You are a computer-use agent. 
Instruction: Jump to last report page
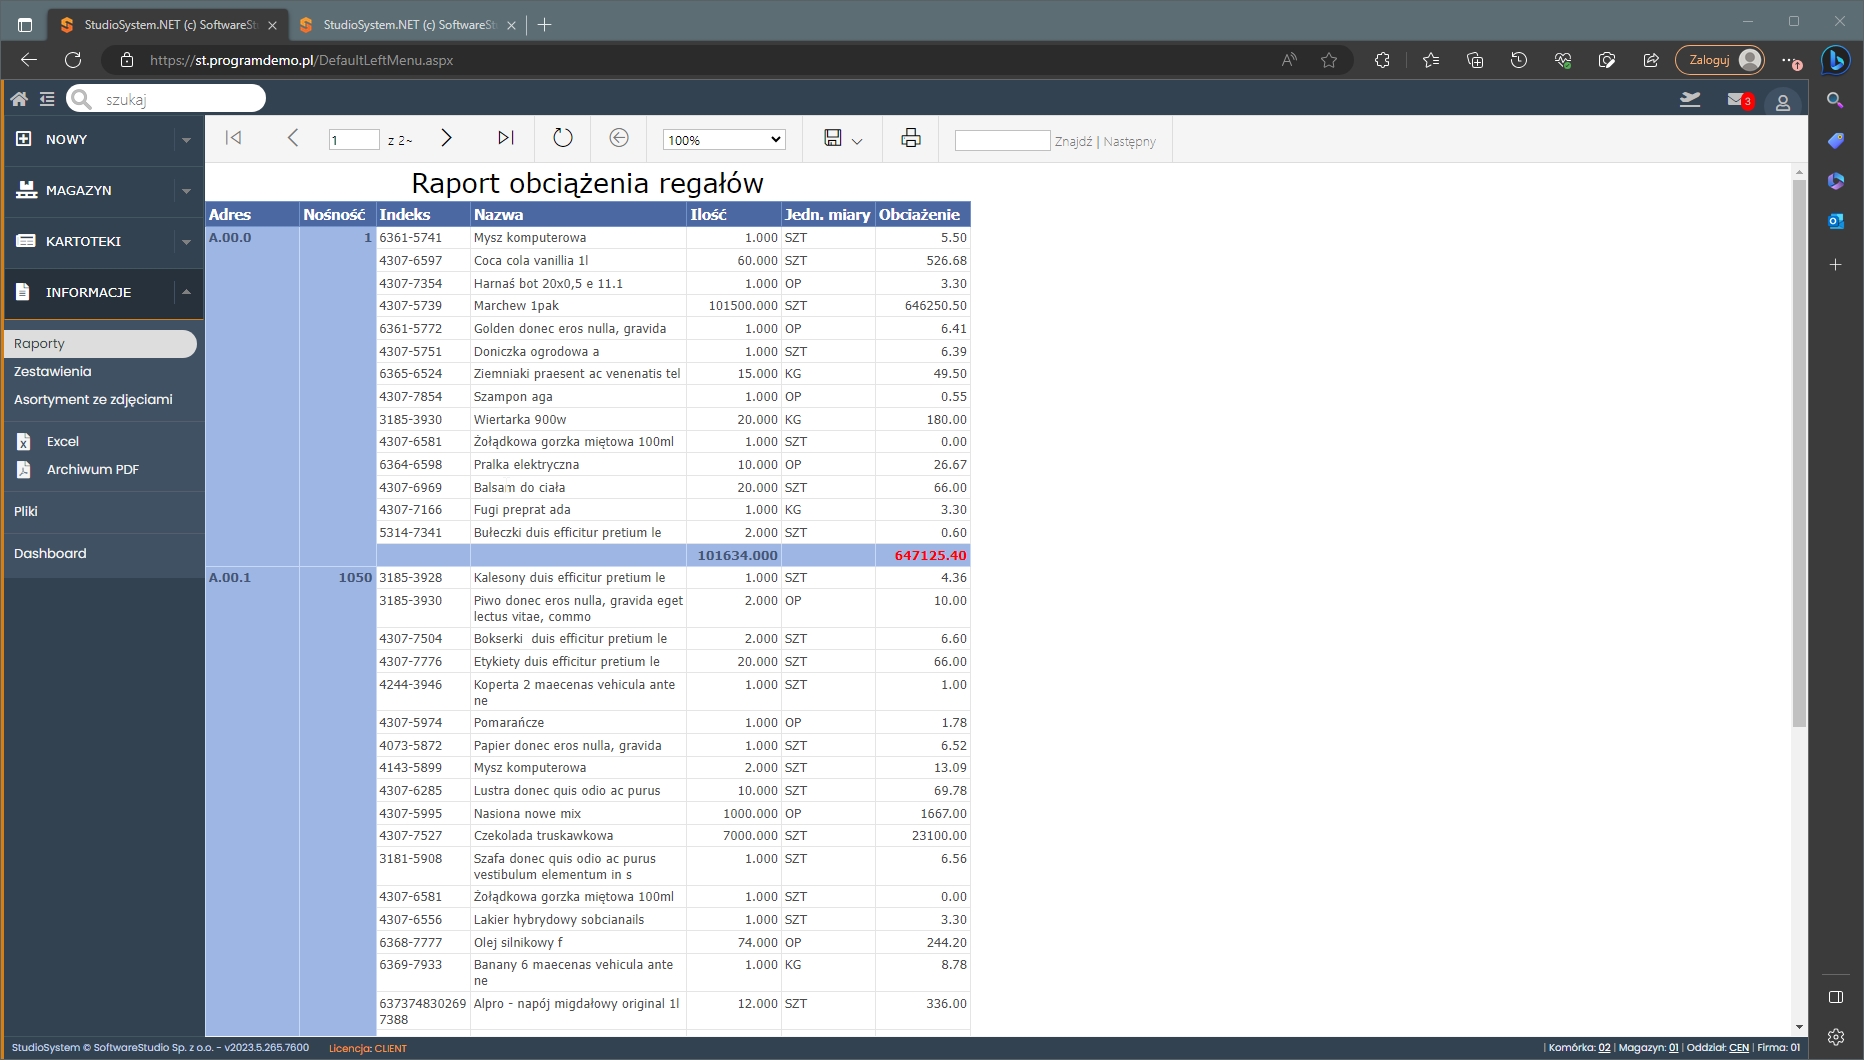click(505, 138)
